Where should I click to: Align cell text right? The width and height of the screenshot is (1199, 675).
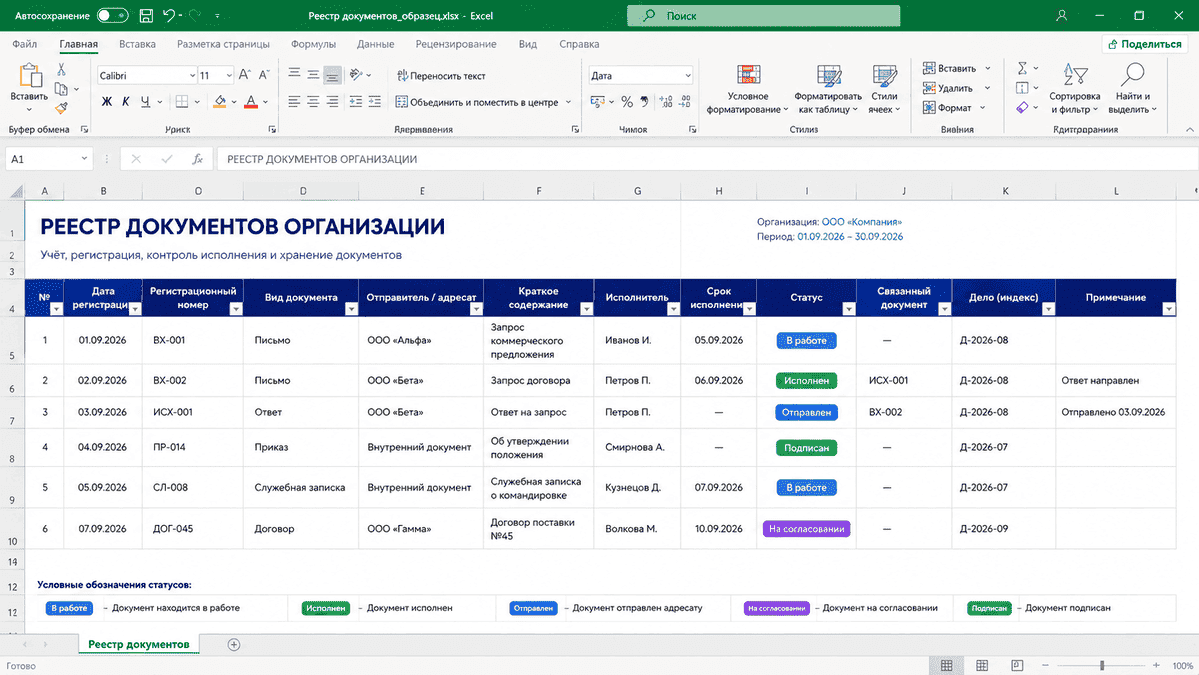[332, 102]
